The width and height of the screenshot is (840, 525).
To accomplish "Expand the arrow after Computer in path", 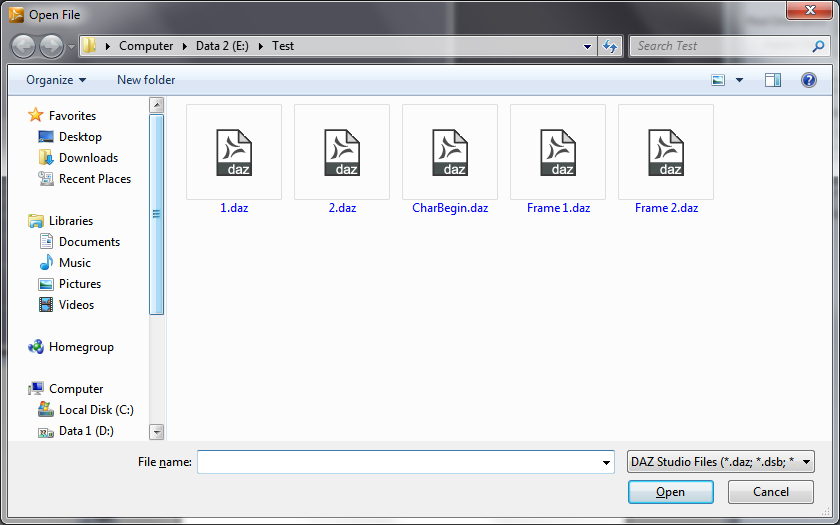I will click(185, 46).
